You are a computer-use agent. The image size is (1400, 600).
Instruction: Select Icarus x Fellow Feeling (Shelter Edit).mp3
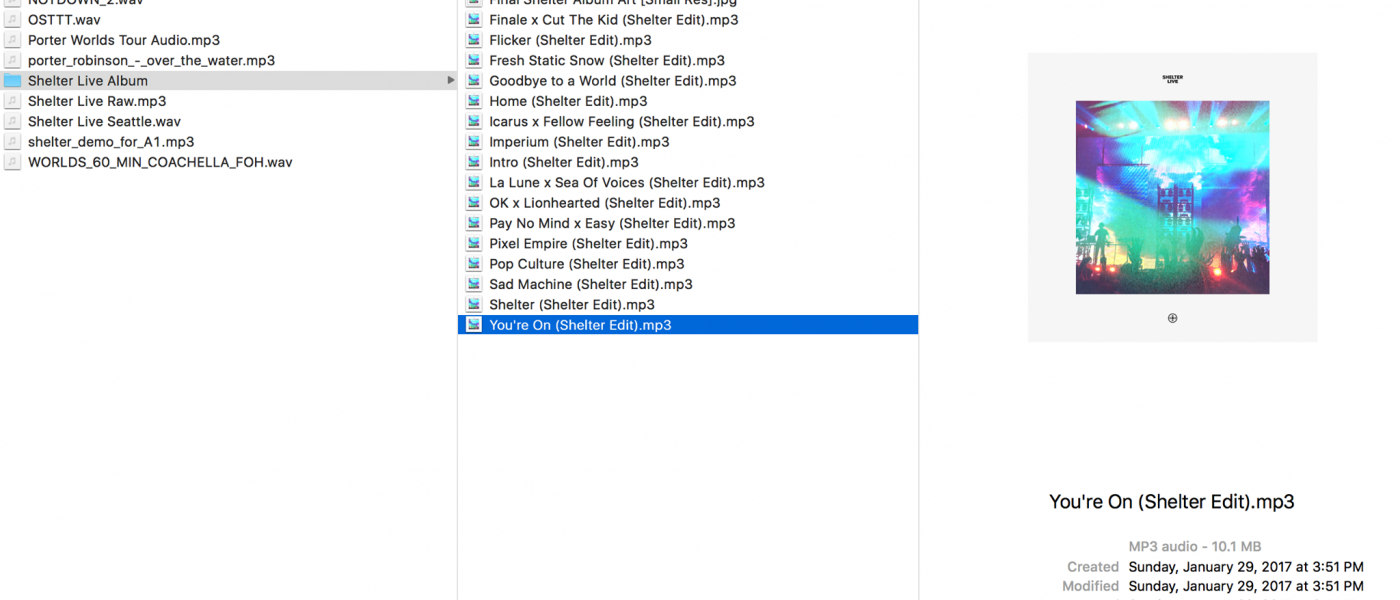pyautogui.click(x=621, y=122)
